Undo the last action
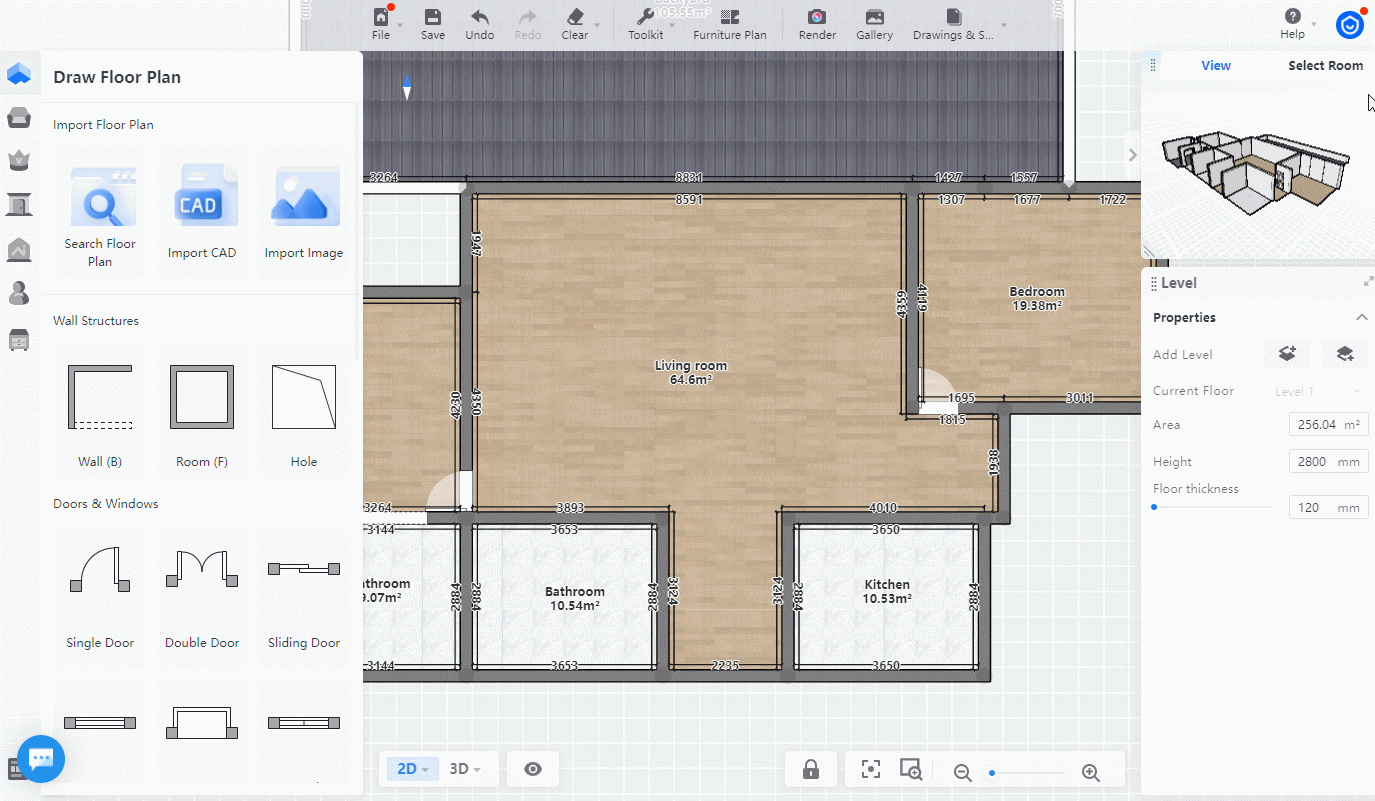The height and width of the screenshot is (801, 1375). [x=480, y=24]
